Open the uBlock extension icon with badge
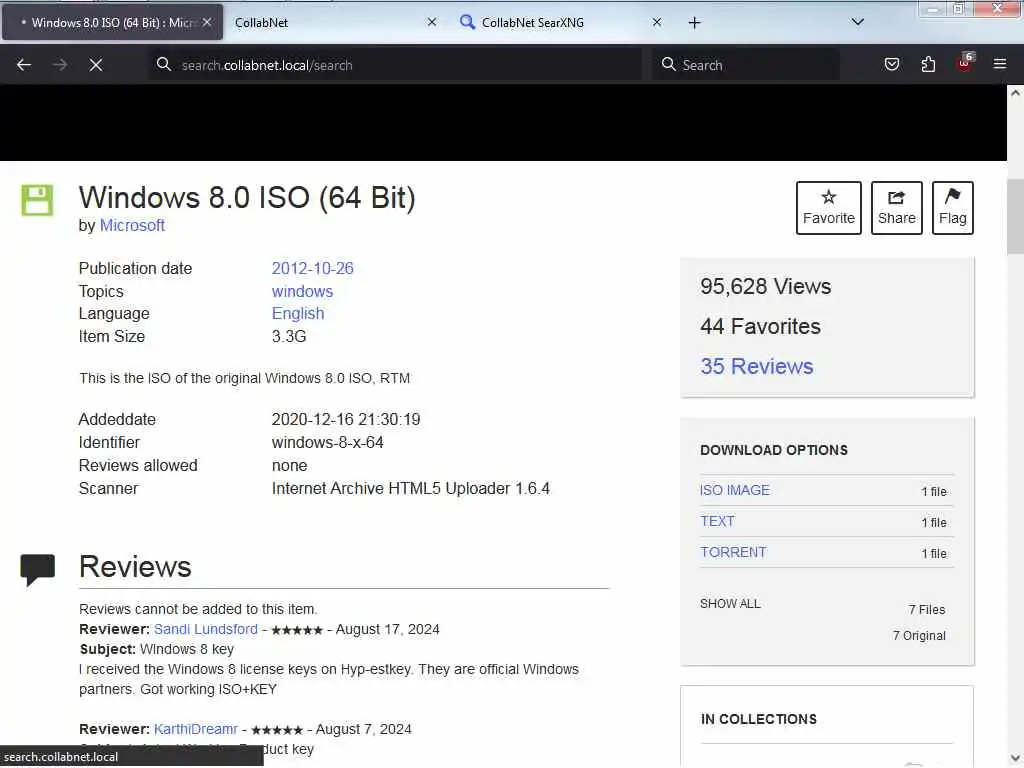The height and width of the screenshot is (768, 1024). click(965, 63)
